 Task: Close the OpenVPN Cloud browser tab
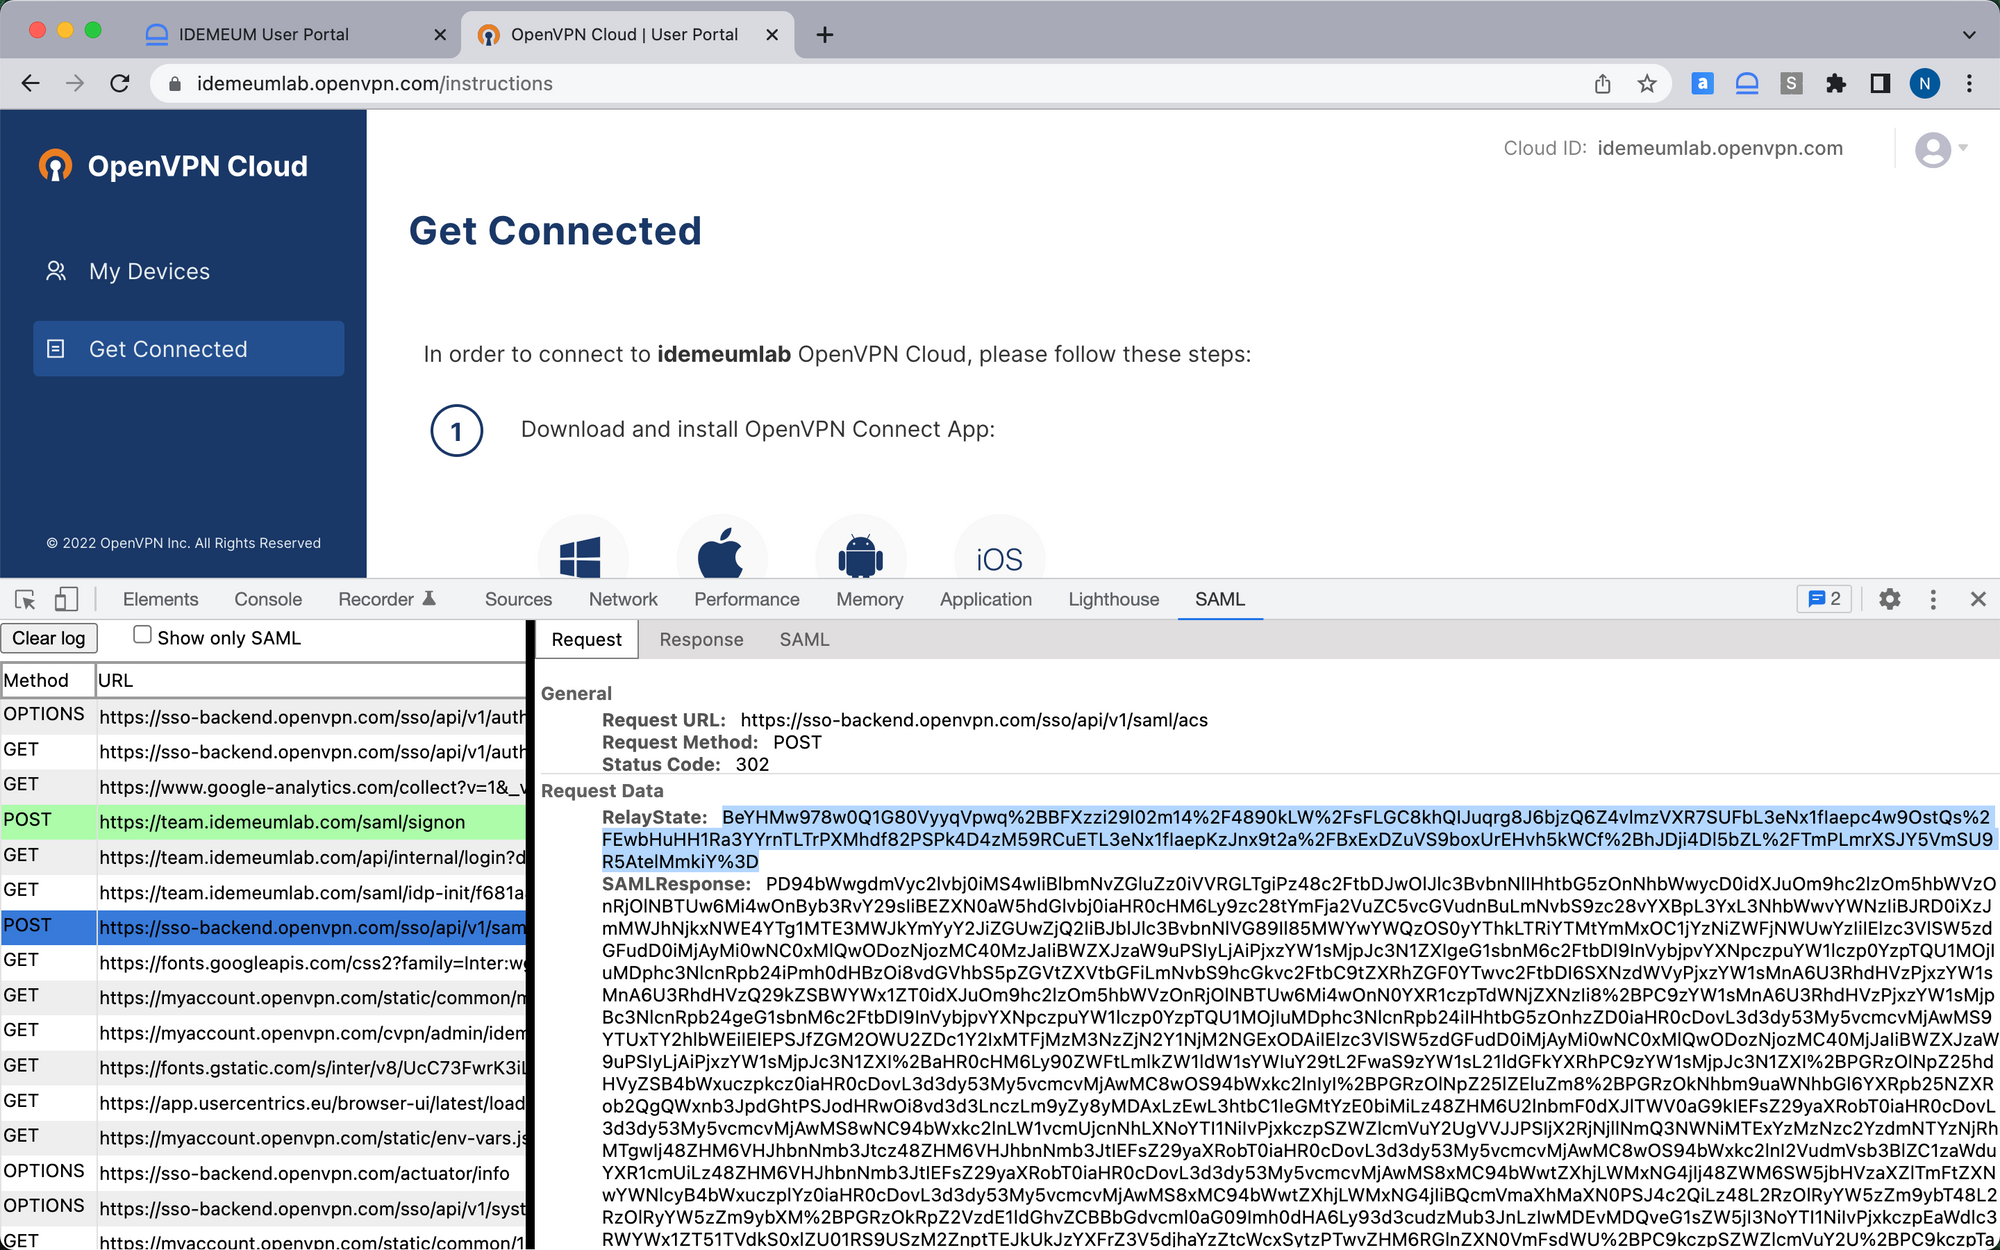[772, 35]
